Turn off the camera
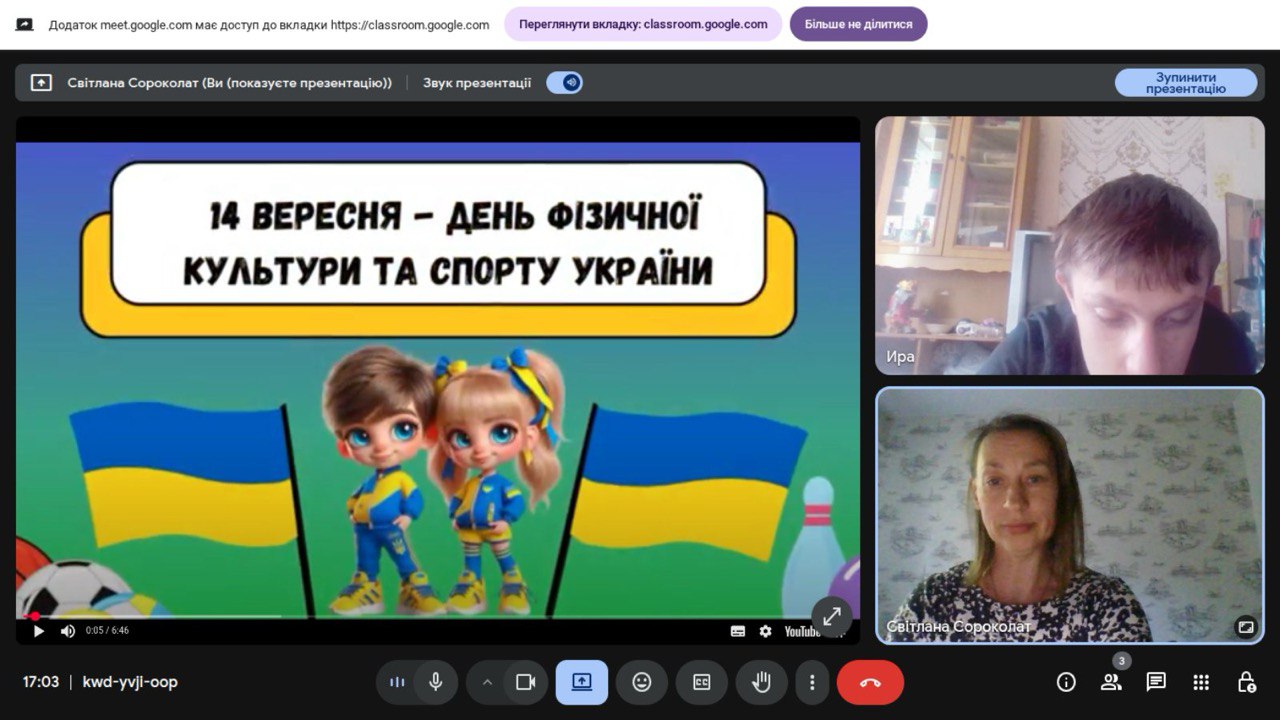1280x720 pixels. (525, 682)
